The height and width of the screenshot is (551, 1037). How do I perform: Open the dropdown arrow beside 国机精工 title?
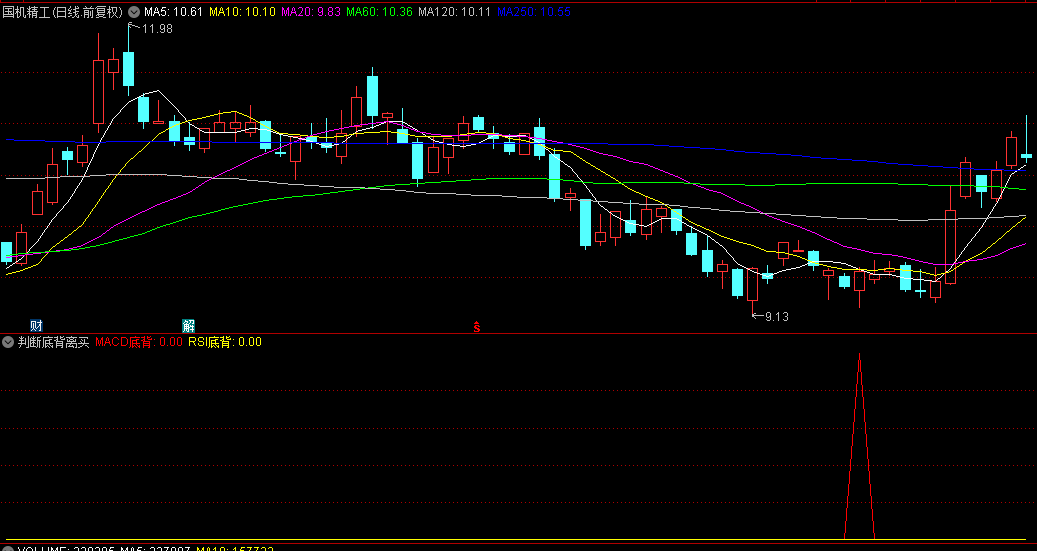pyautogui.click(x=134, y=11)
